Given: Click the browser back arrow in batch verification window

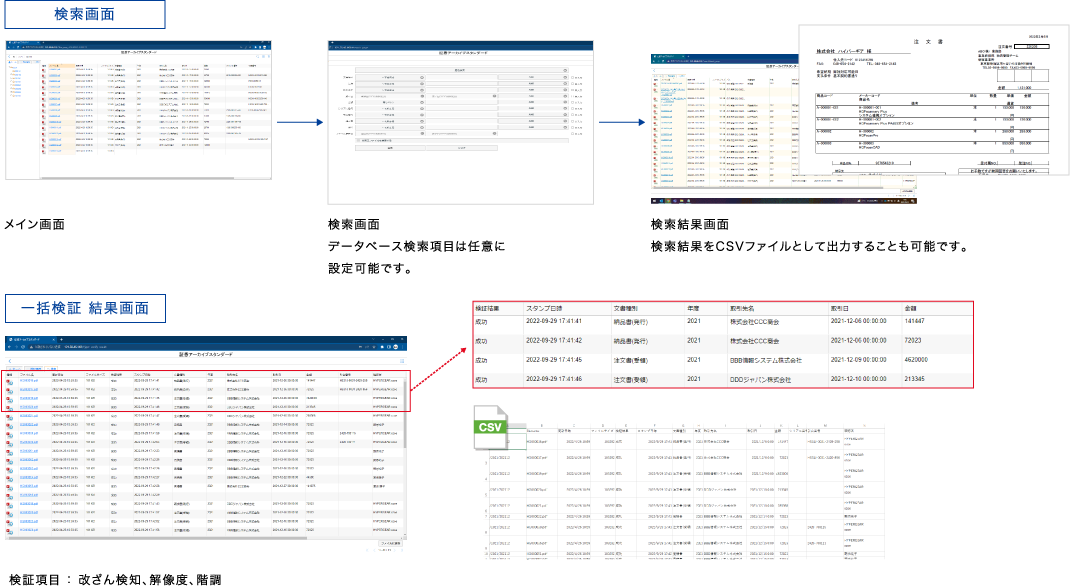Looking at the screenshot, I should coord(10,347).
